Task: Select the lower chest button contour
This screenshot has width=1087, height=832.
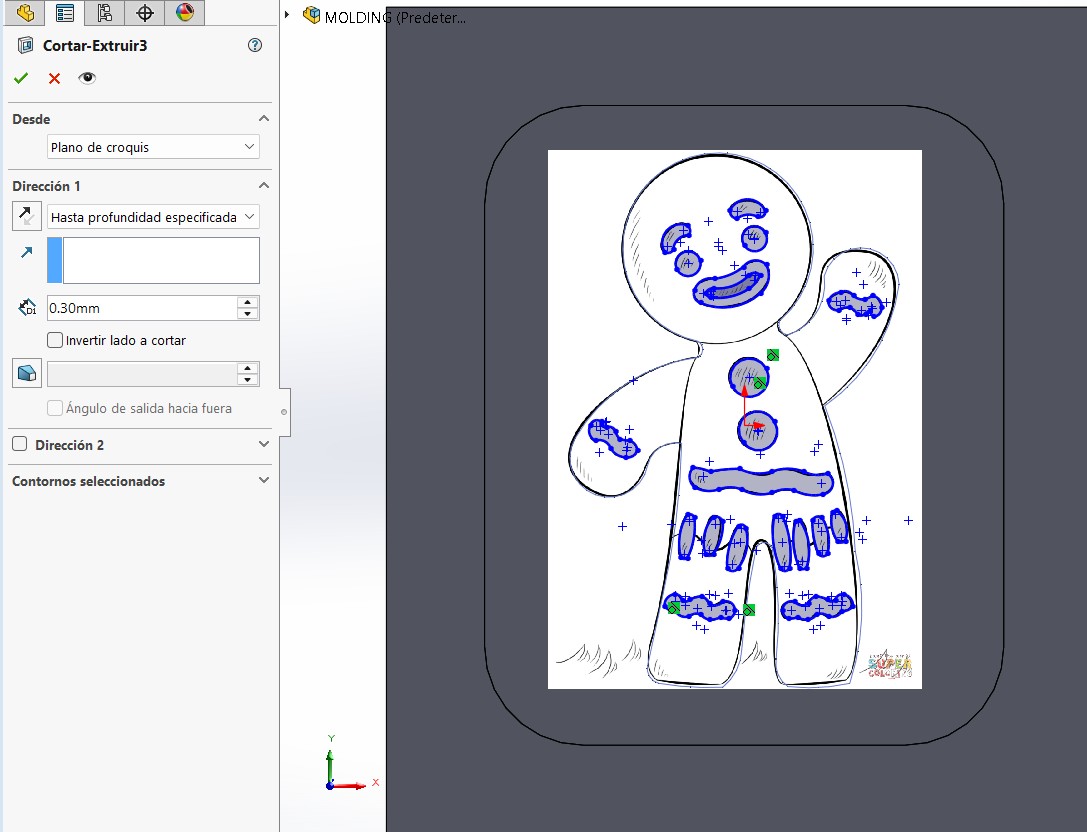Action: (757, 431)
